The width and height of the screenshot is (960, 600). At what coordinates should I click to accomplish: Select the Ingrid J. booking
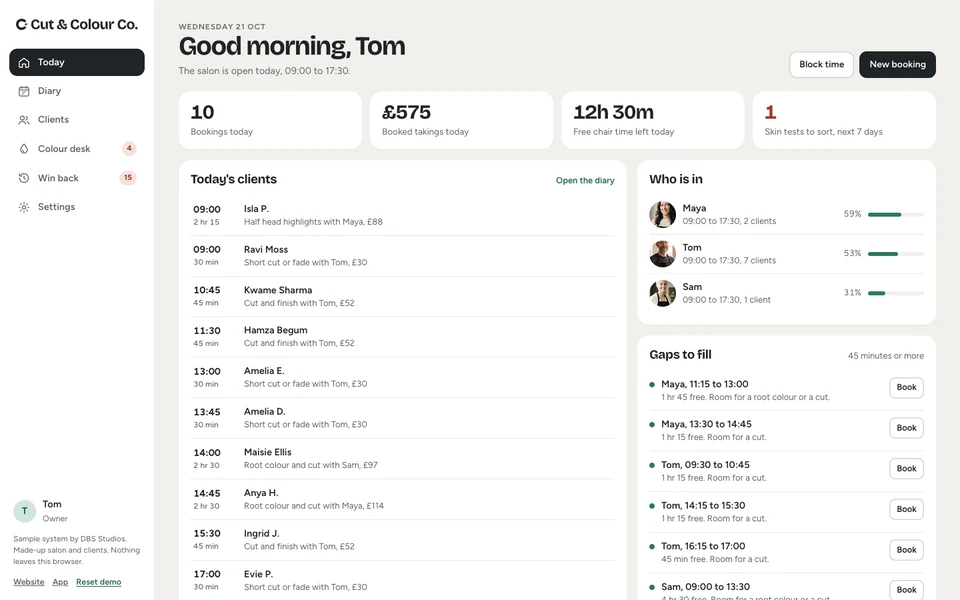[x=403, y=540]
